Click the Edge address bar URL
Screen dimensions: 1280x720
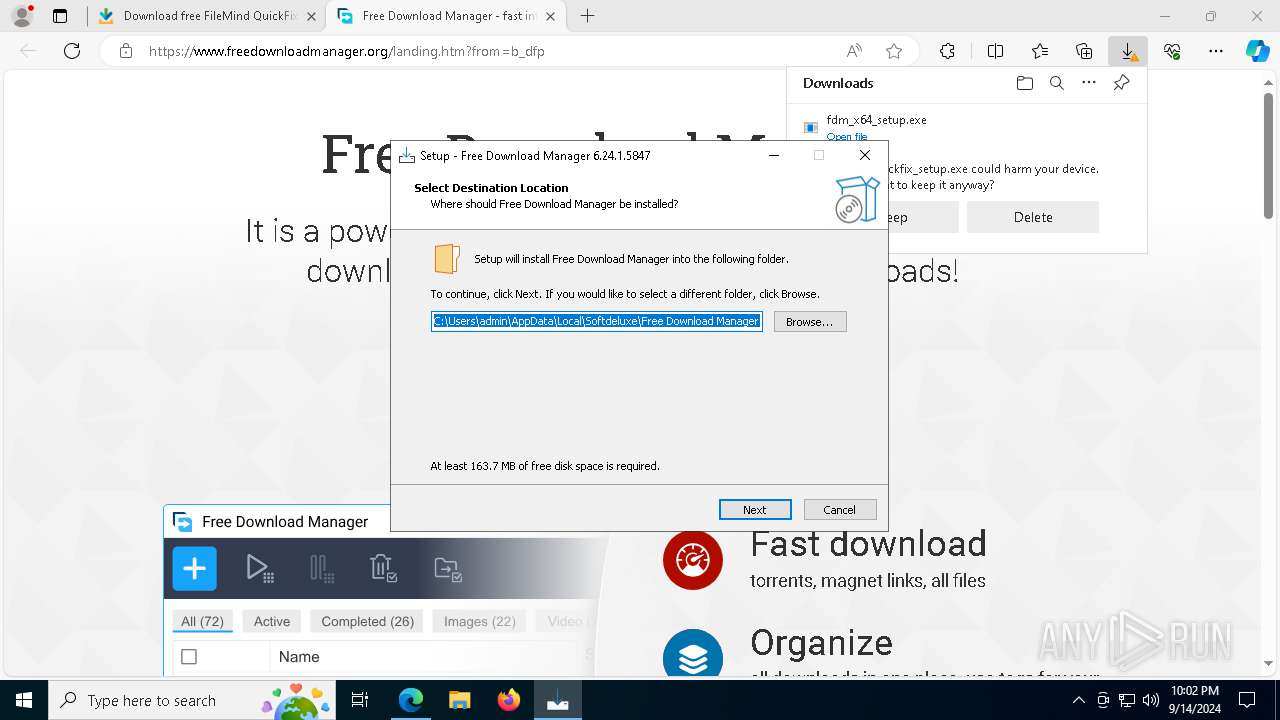coord(346,51)
